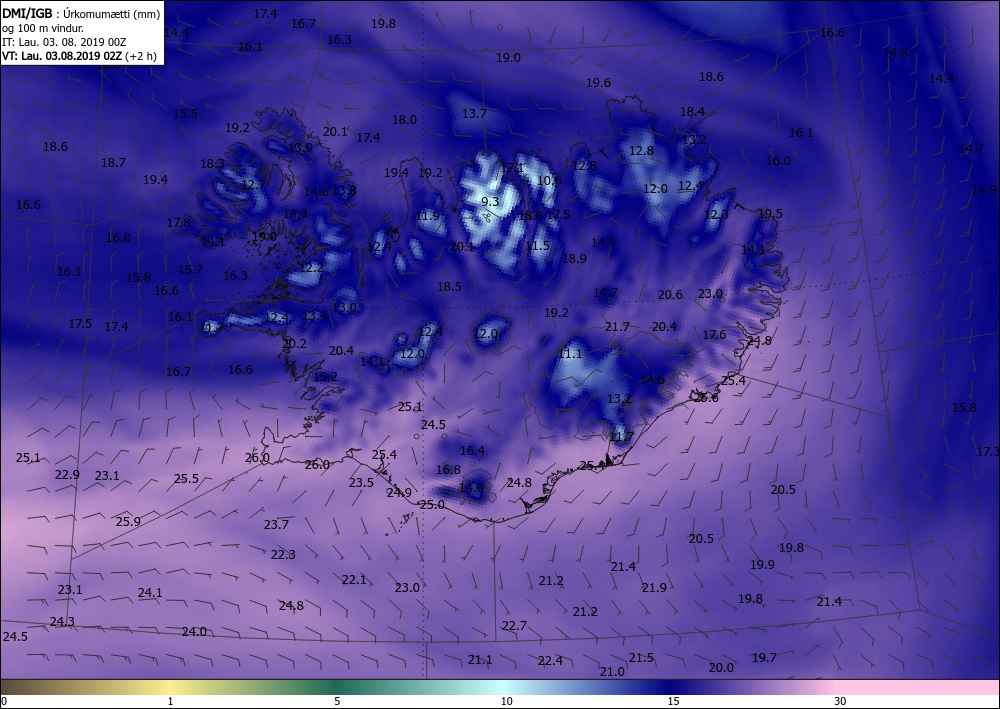Click the 24.3 value label
1000x709 pixels.
click(x=62, y=622)
